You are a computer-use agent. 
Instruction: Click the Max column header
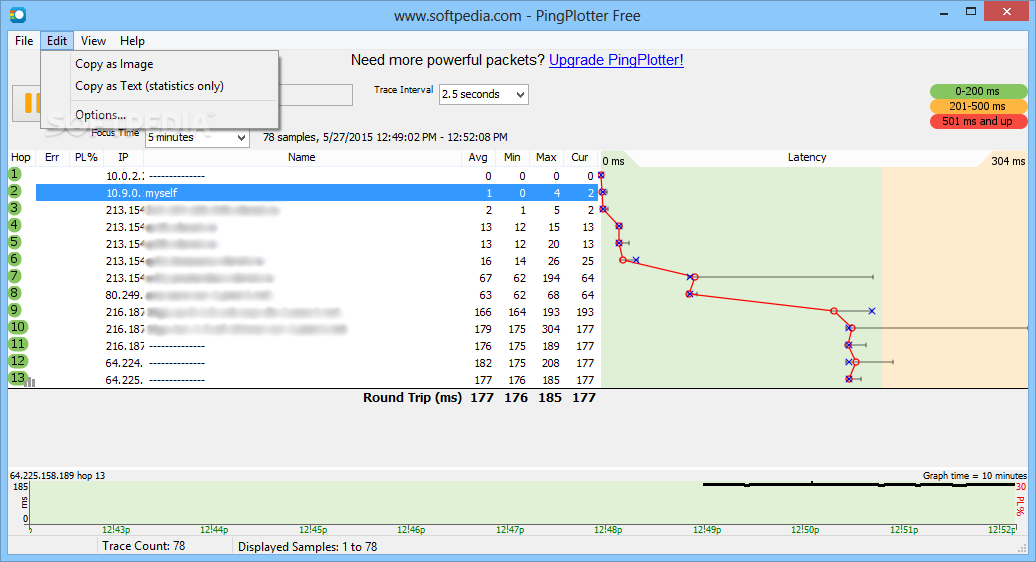click(546, 157)
